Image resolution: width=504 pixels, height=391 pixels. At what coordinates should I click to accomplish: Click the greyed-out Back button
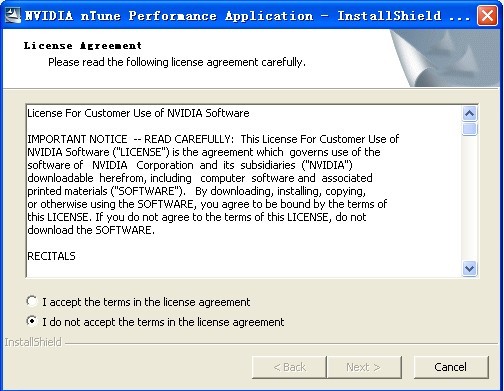289,367
